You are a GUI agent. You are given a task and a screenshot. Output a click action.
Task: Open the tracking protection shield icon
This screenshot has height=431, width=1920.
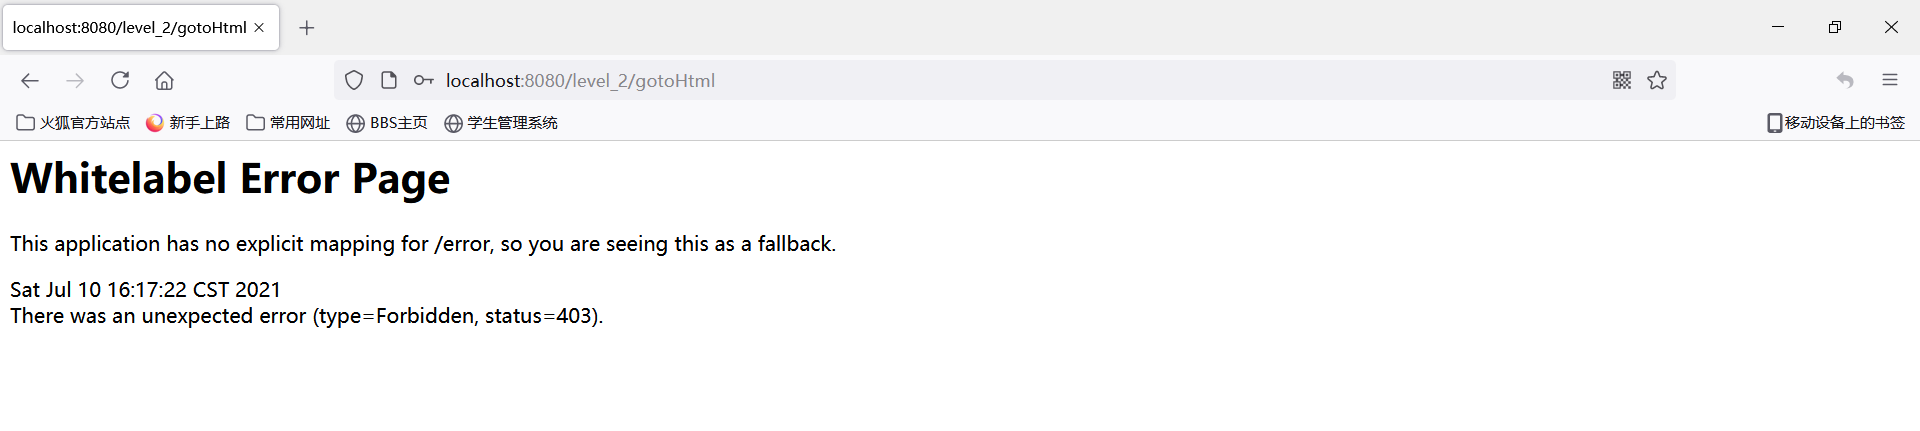point(354,81)
